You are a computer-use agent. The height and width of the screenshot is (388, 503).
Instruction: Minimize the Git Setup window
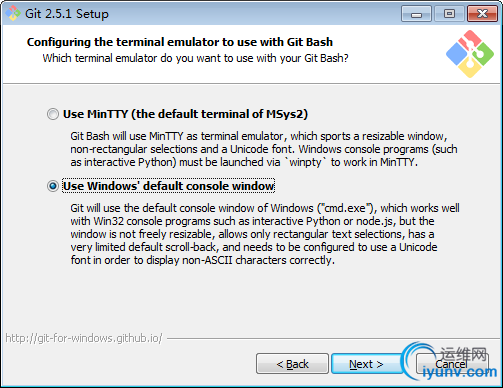coord(416,14)
